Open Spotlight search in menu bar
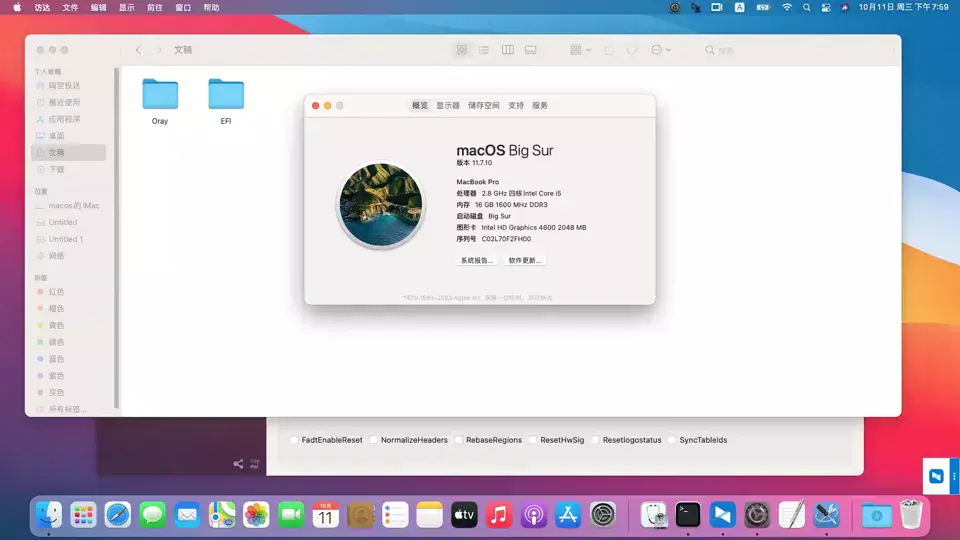Screen dimensions: 960x540 pyautogui.click(x=807, y=7)
